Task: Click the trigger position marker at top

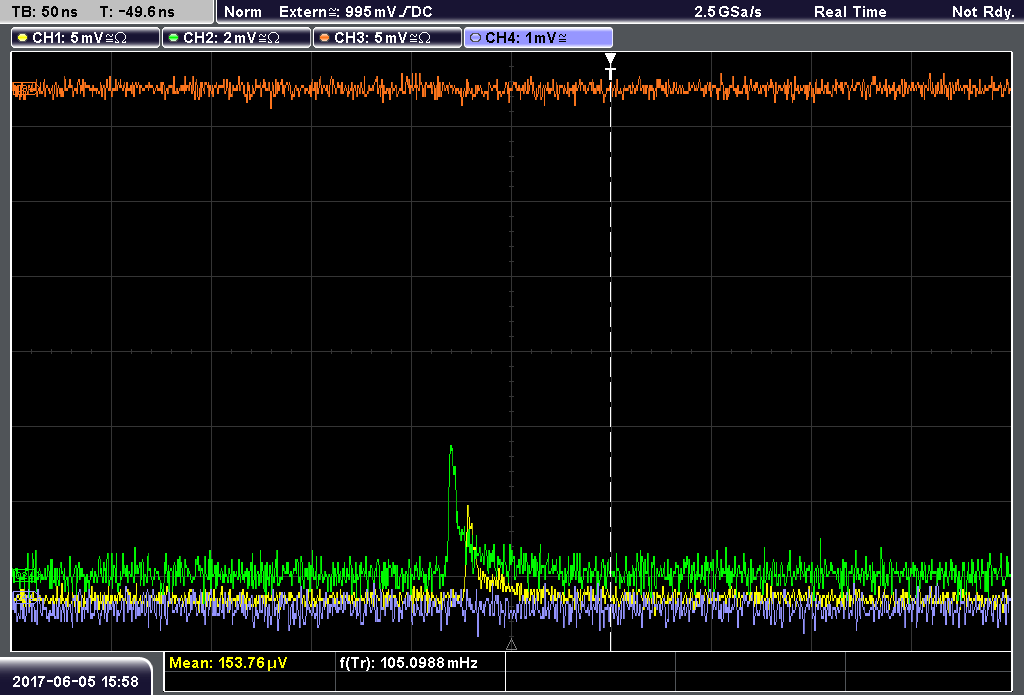Action: 610,66
